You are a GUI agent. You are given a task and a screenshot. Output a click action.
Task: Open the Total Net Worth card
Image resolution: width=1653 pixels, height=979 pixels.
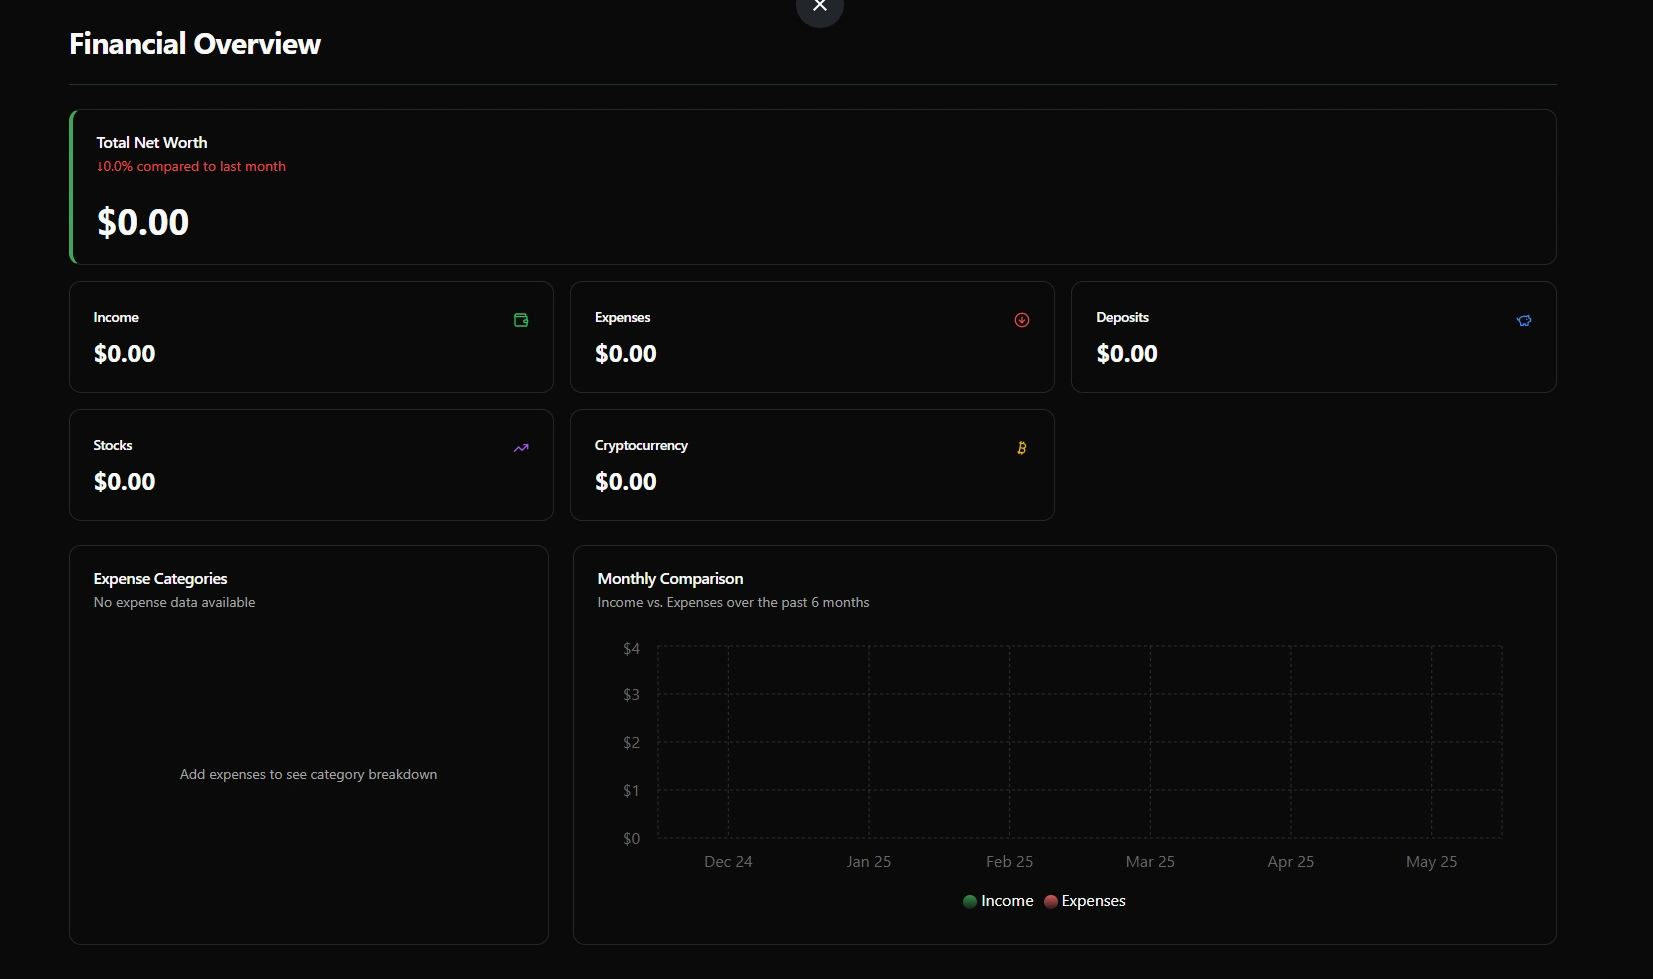[x=813, y=187]
